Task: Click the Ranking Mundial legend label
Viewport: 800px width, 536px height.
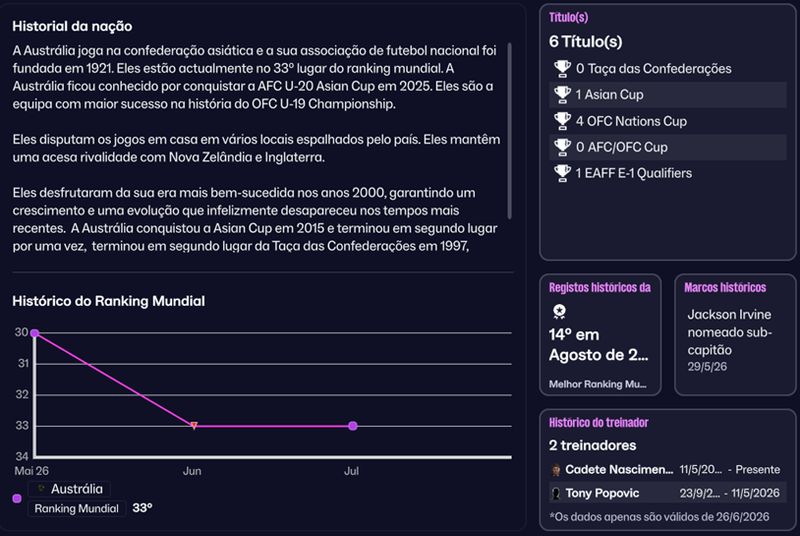Action: (x=77, y=508)
